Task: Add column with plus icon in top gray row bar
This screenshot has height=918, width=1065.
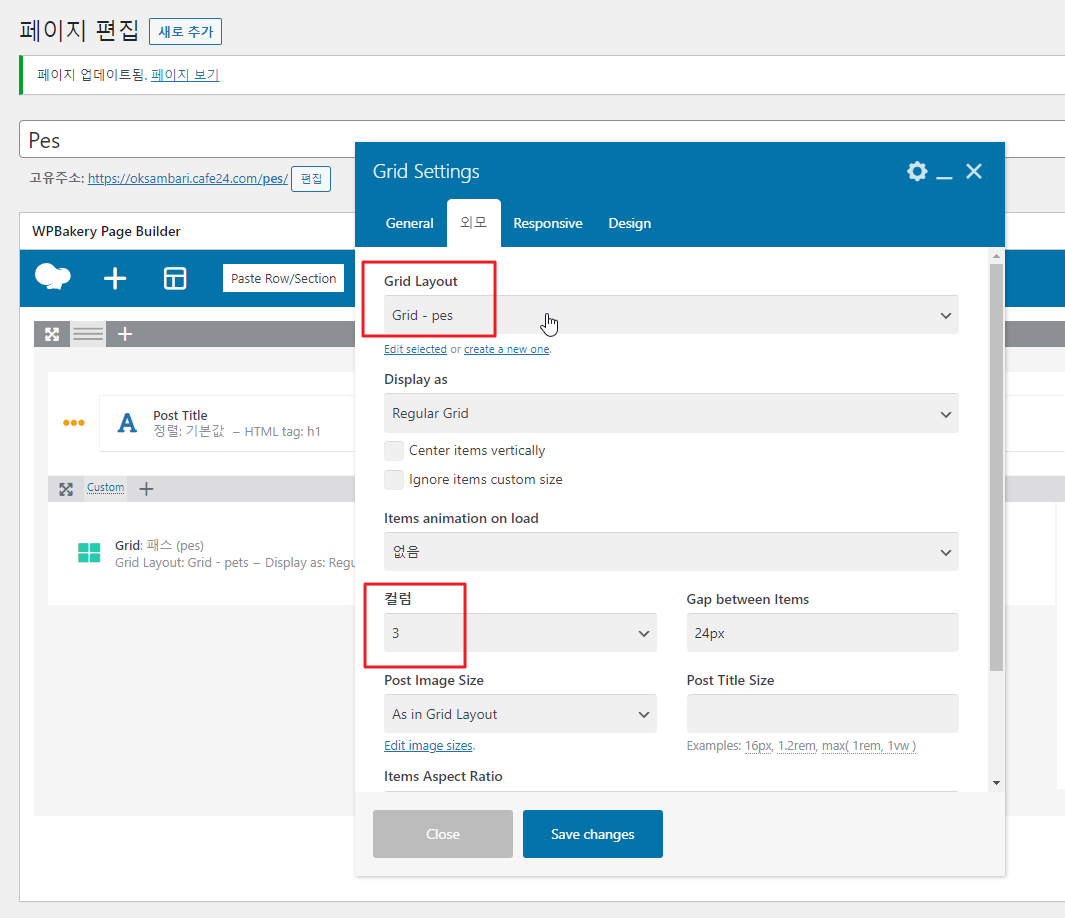Action: pos(125,334)
